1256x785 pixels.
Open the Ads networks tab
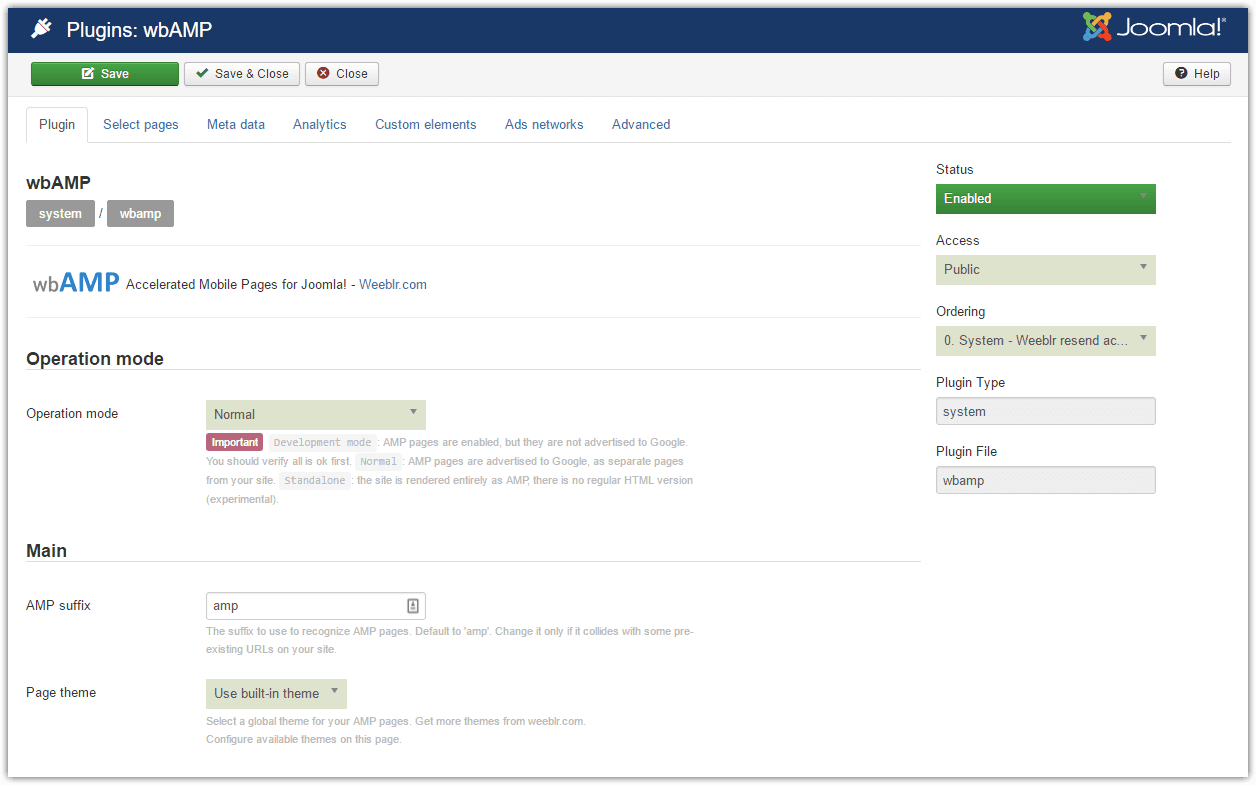coord(544,125)
